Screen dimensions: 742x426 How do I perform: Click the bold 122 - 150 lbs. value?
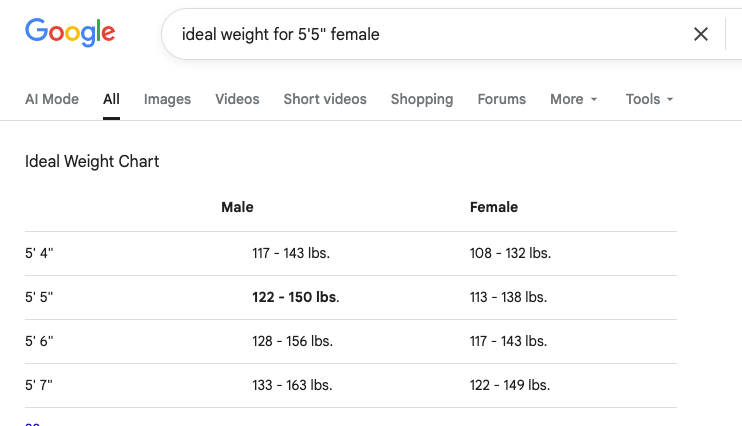tap(295, 297)
